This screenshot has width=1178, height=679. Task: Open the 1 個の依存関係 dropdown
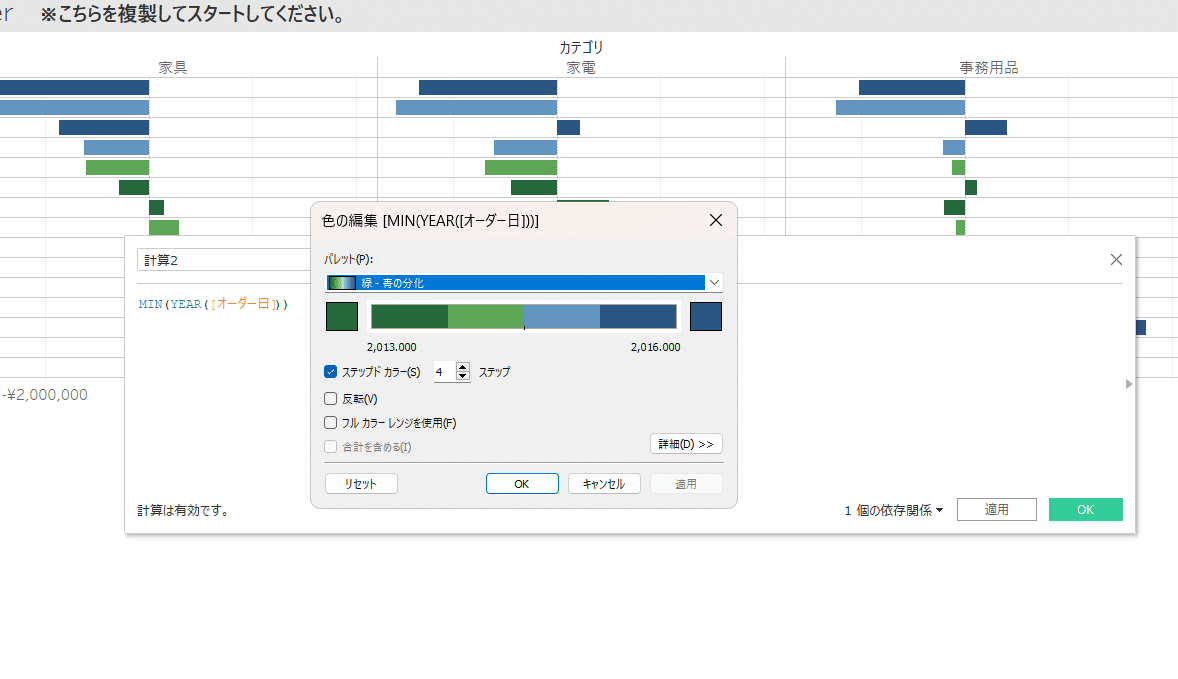[892, 509]
